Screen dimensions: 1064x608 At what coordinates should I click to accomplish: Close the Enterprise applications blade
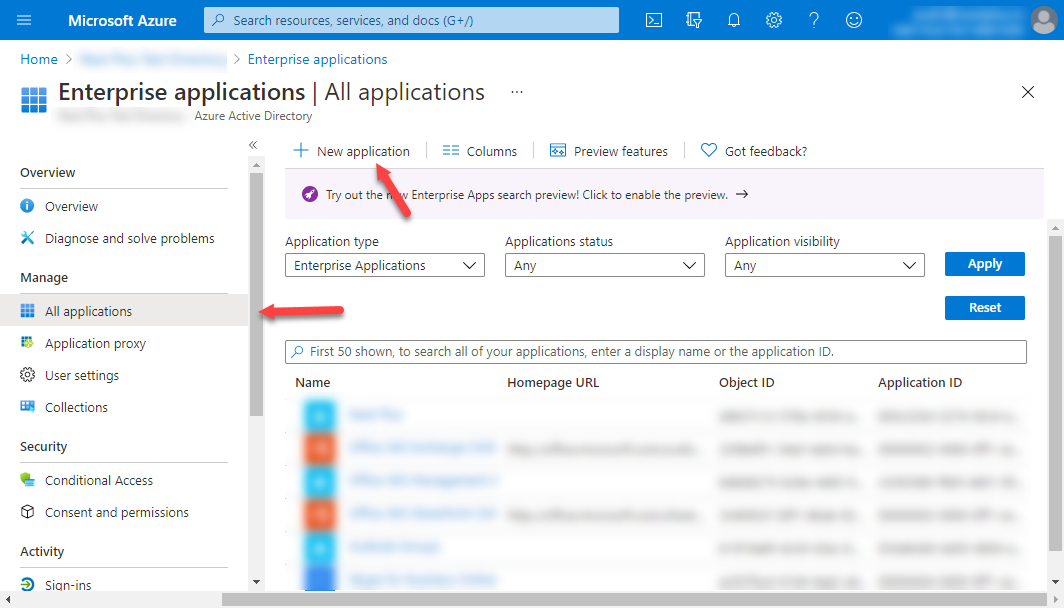pos(1027,92)
